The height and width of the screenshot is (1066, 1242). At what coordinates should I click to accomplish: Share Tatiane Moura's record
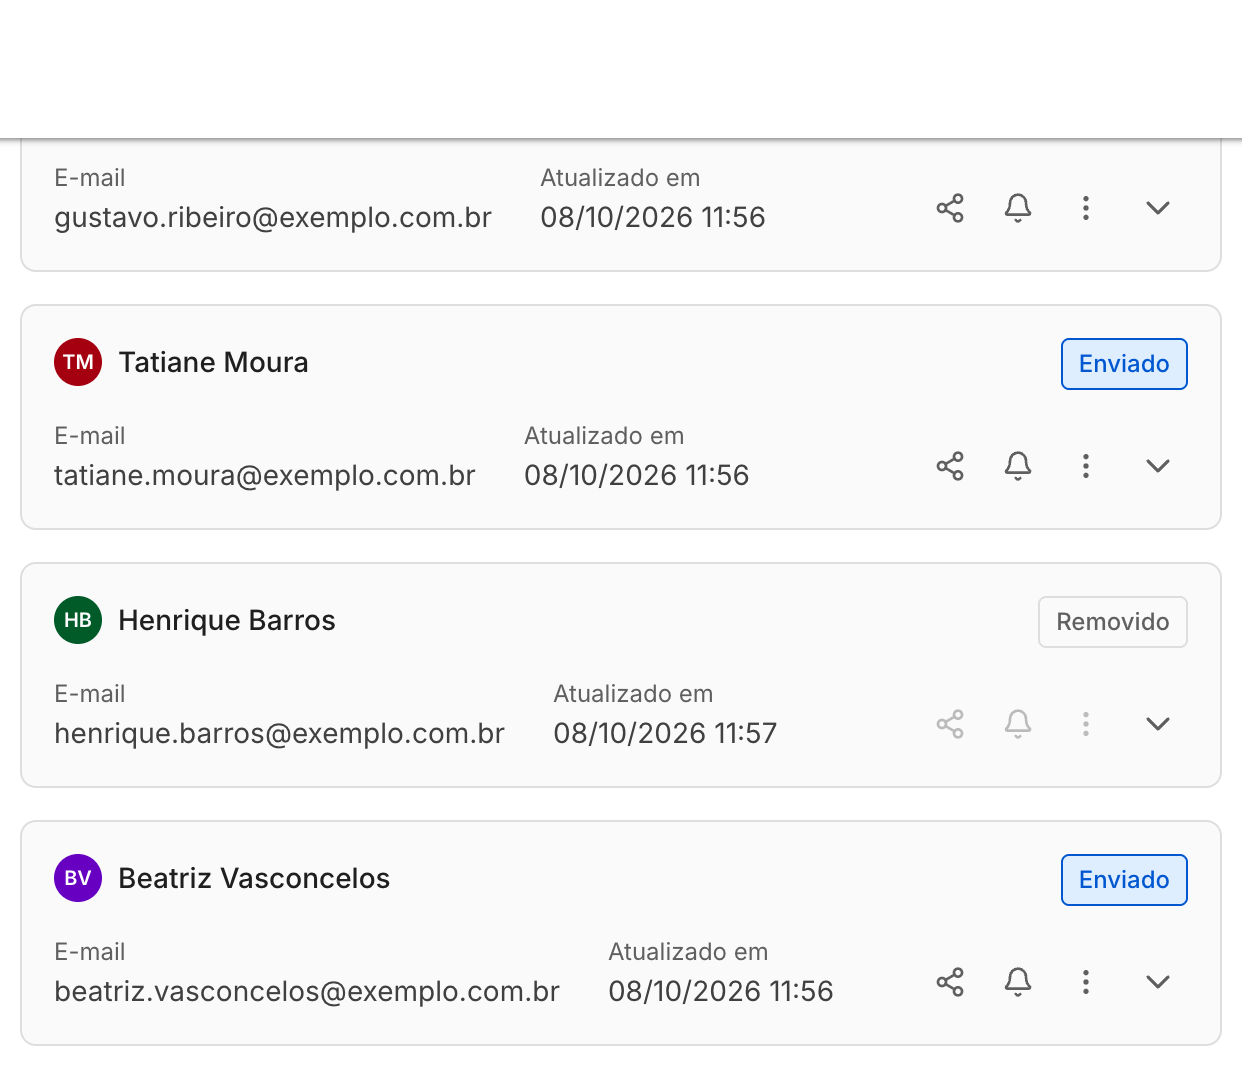[950, 466]
